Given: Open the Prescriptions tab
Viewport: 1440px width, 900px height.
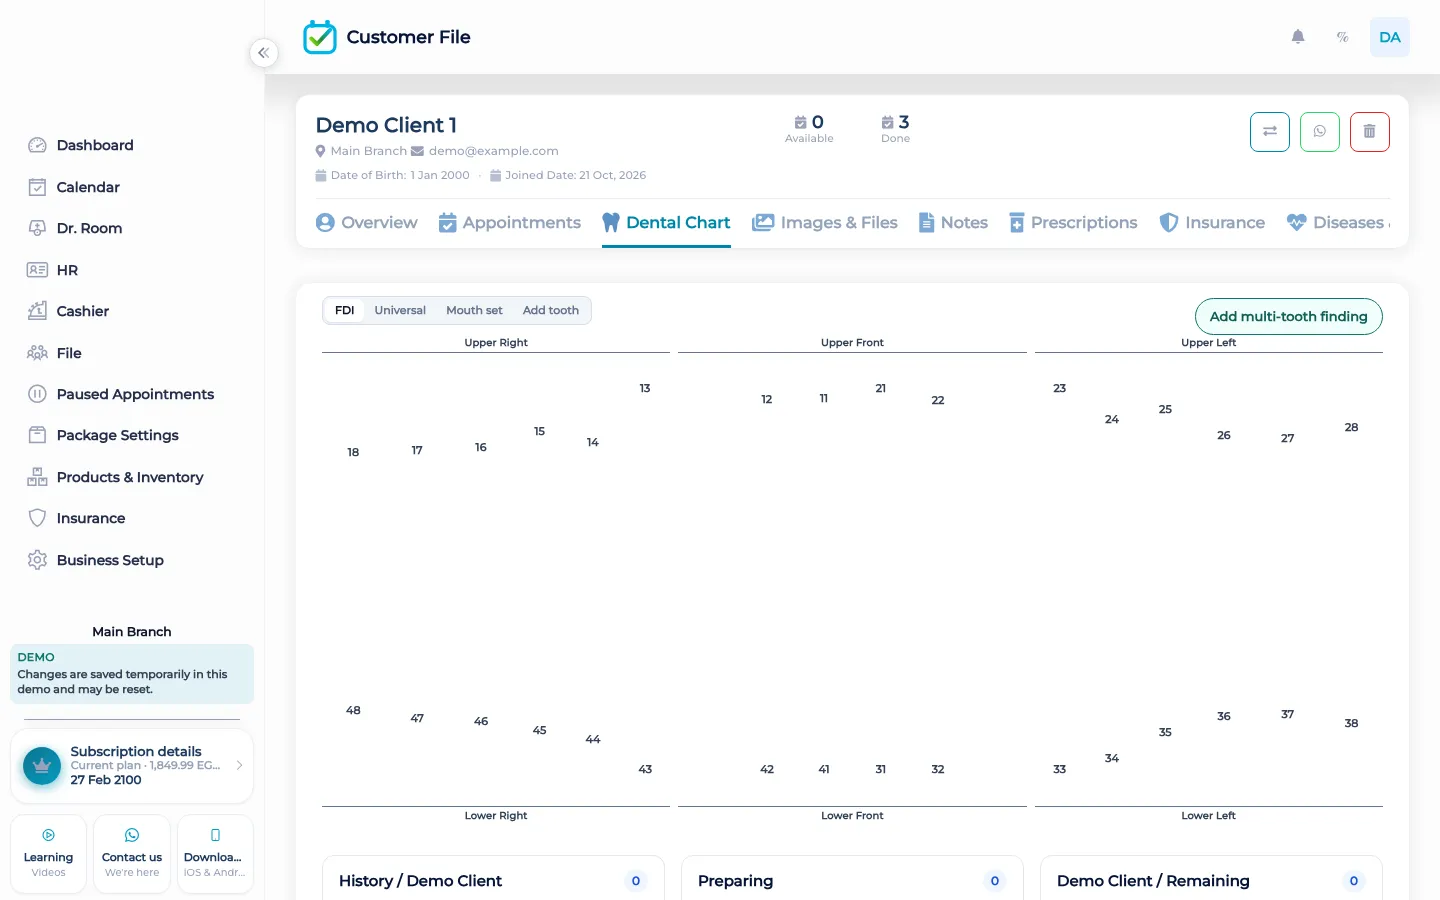Looking at the screenshot, I should pos(1073,222).
